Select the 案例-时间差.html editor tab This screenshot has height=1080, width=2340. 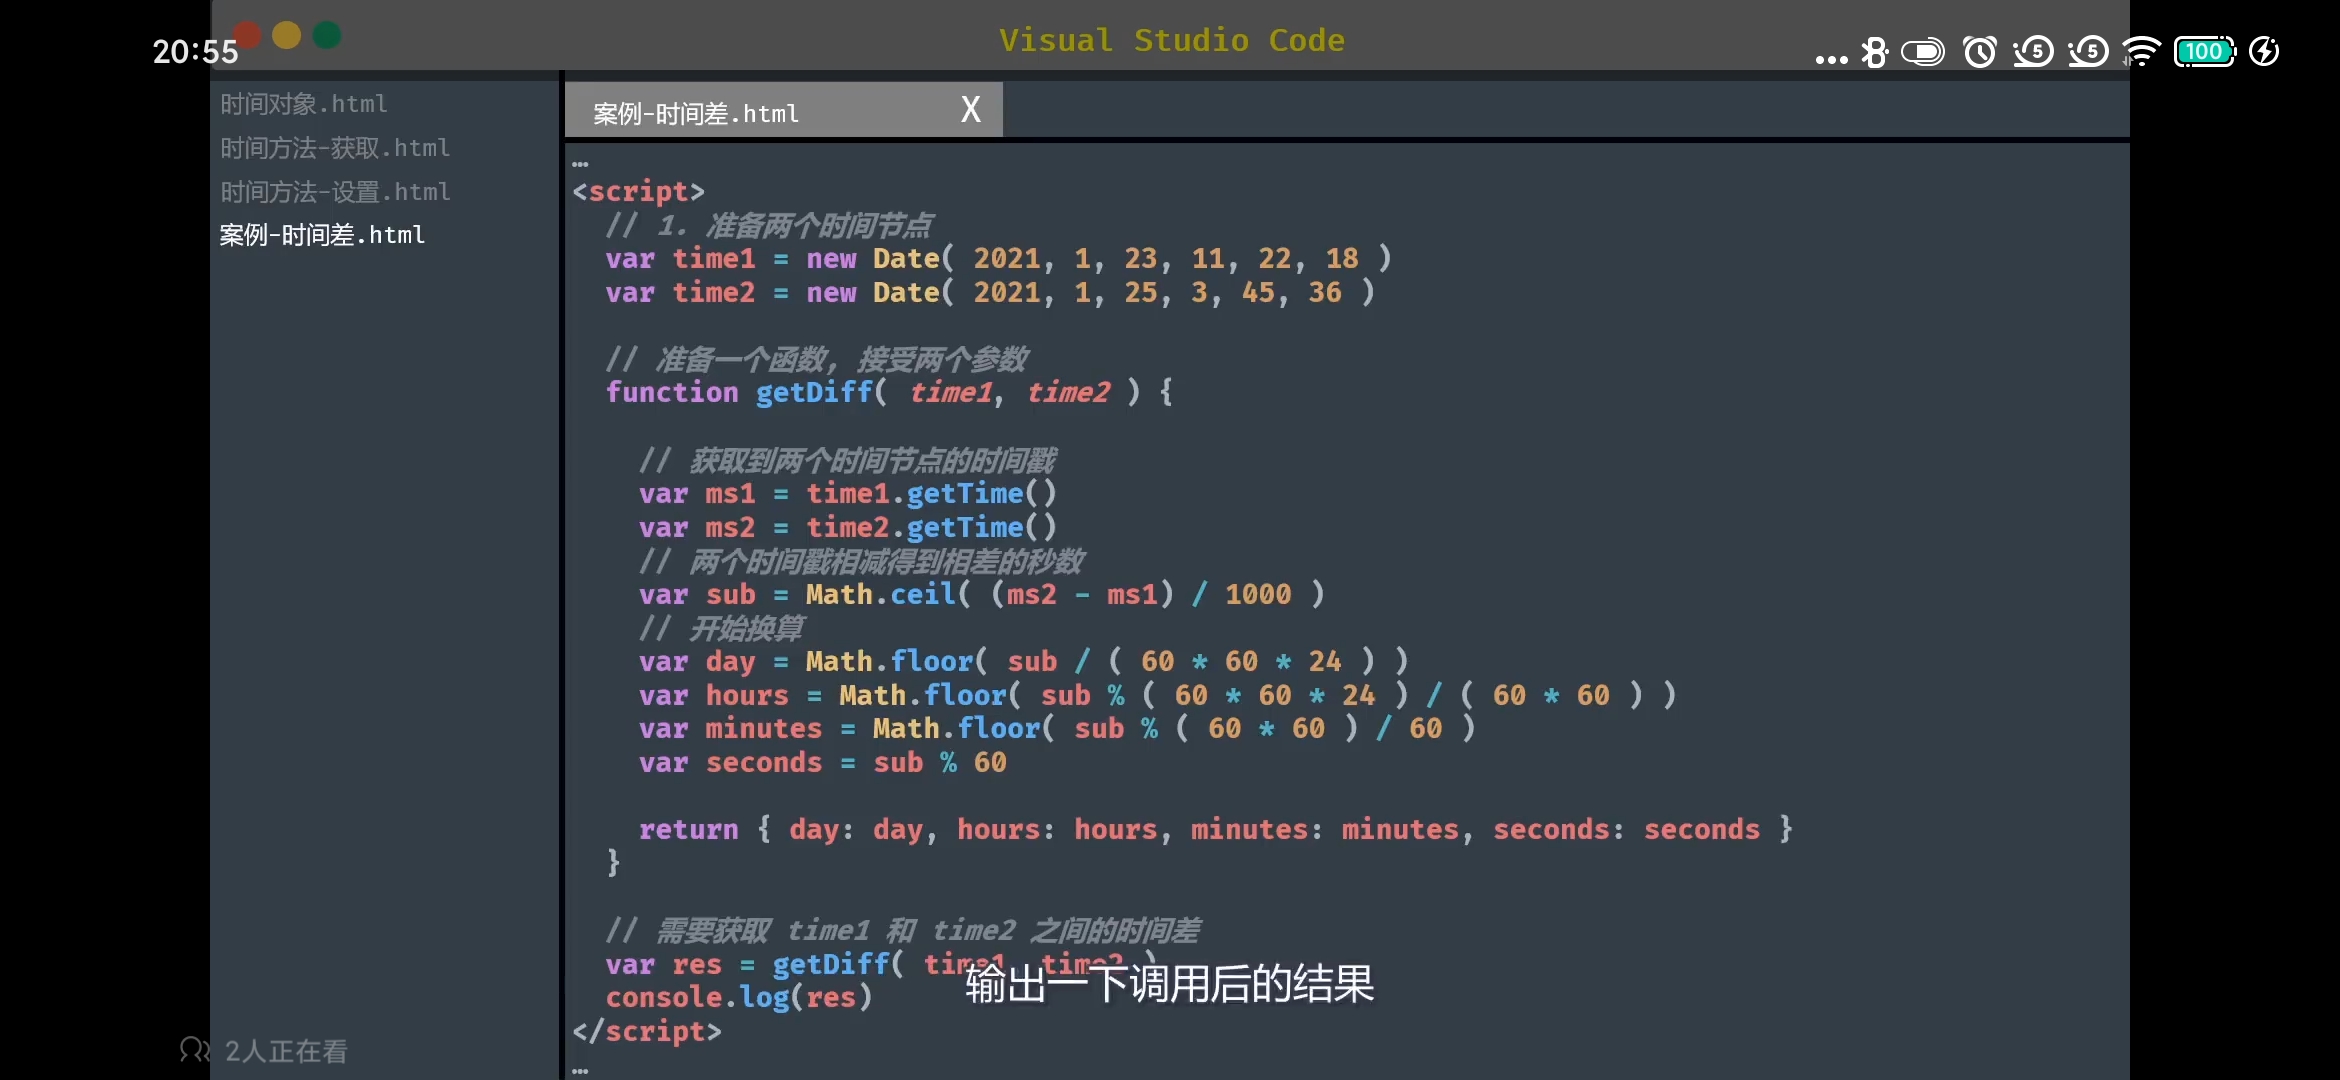pos(696,113)
